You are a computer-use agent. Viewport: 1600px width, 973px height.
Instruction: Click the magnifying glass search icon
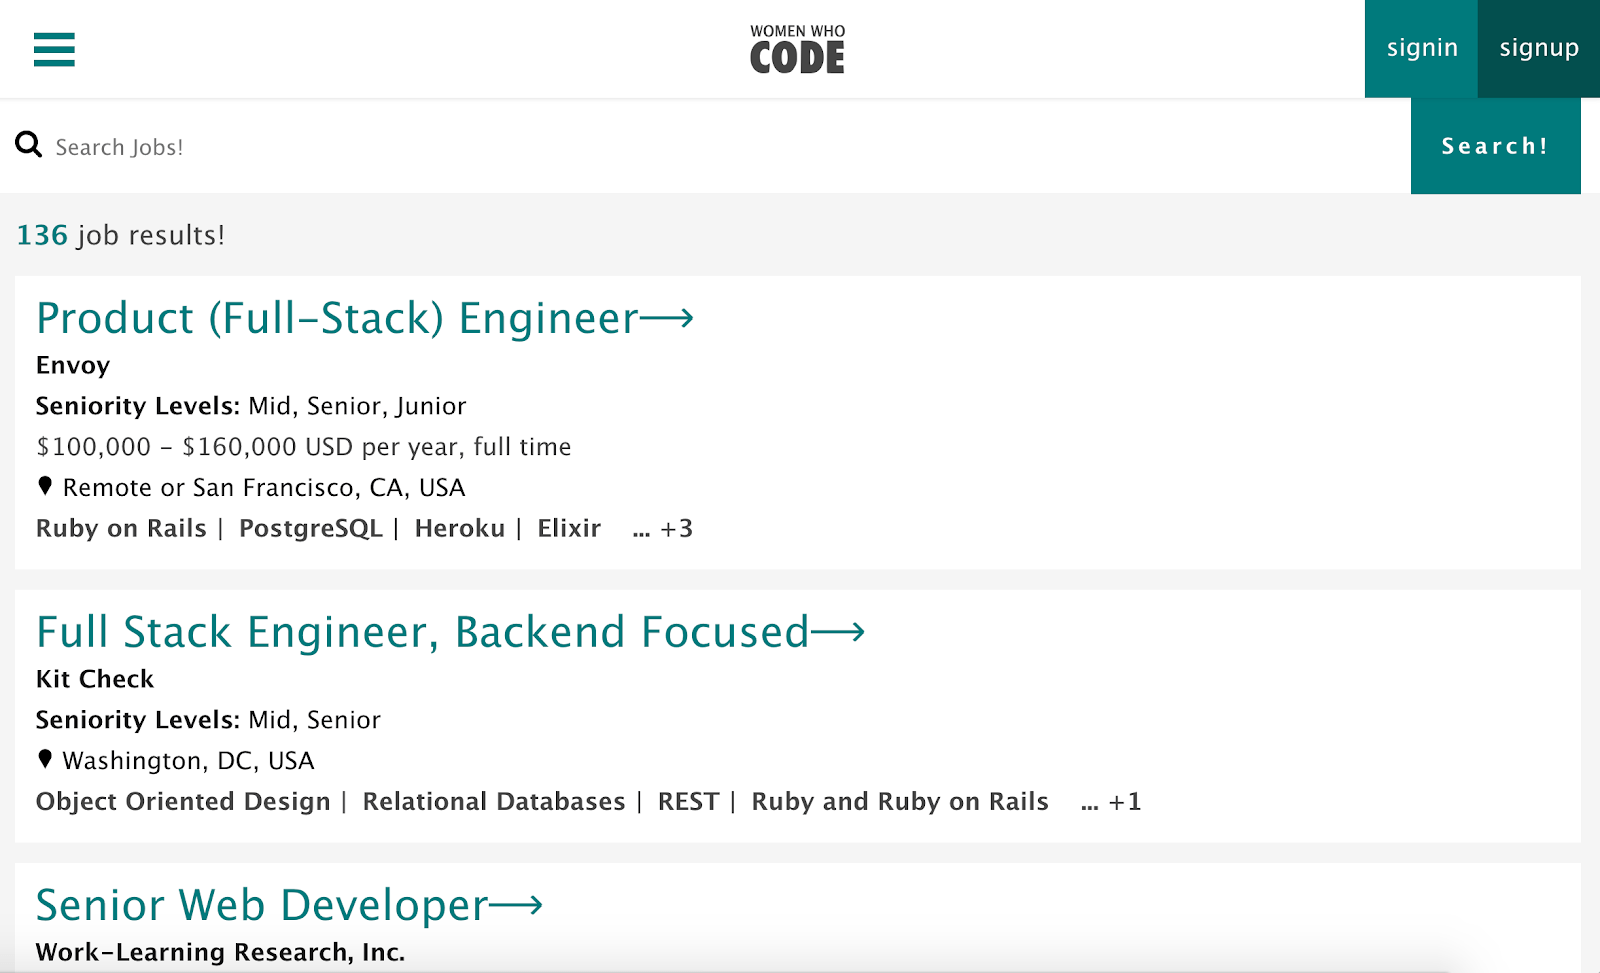[x=29, y=145]
